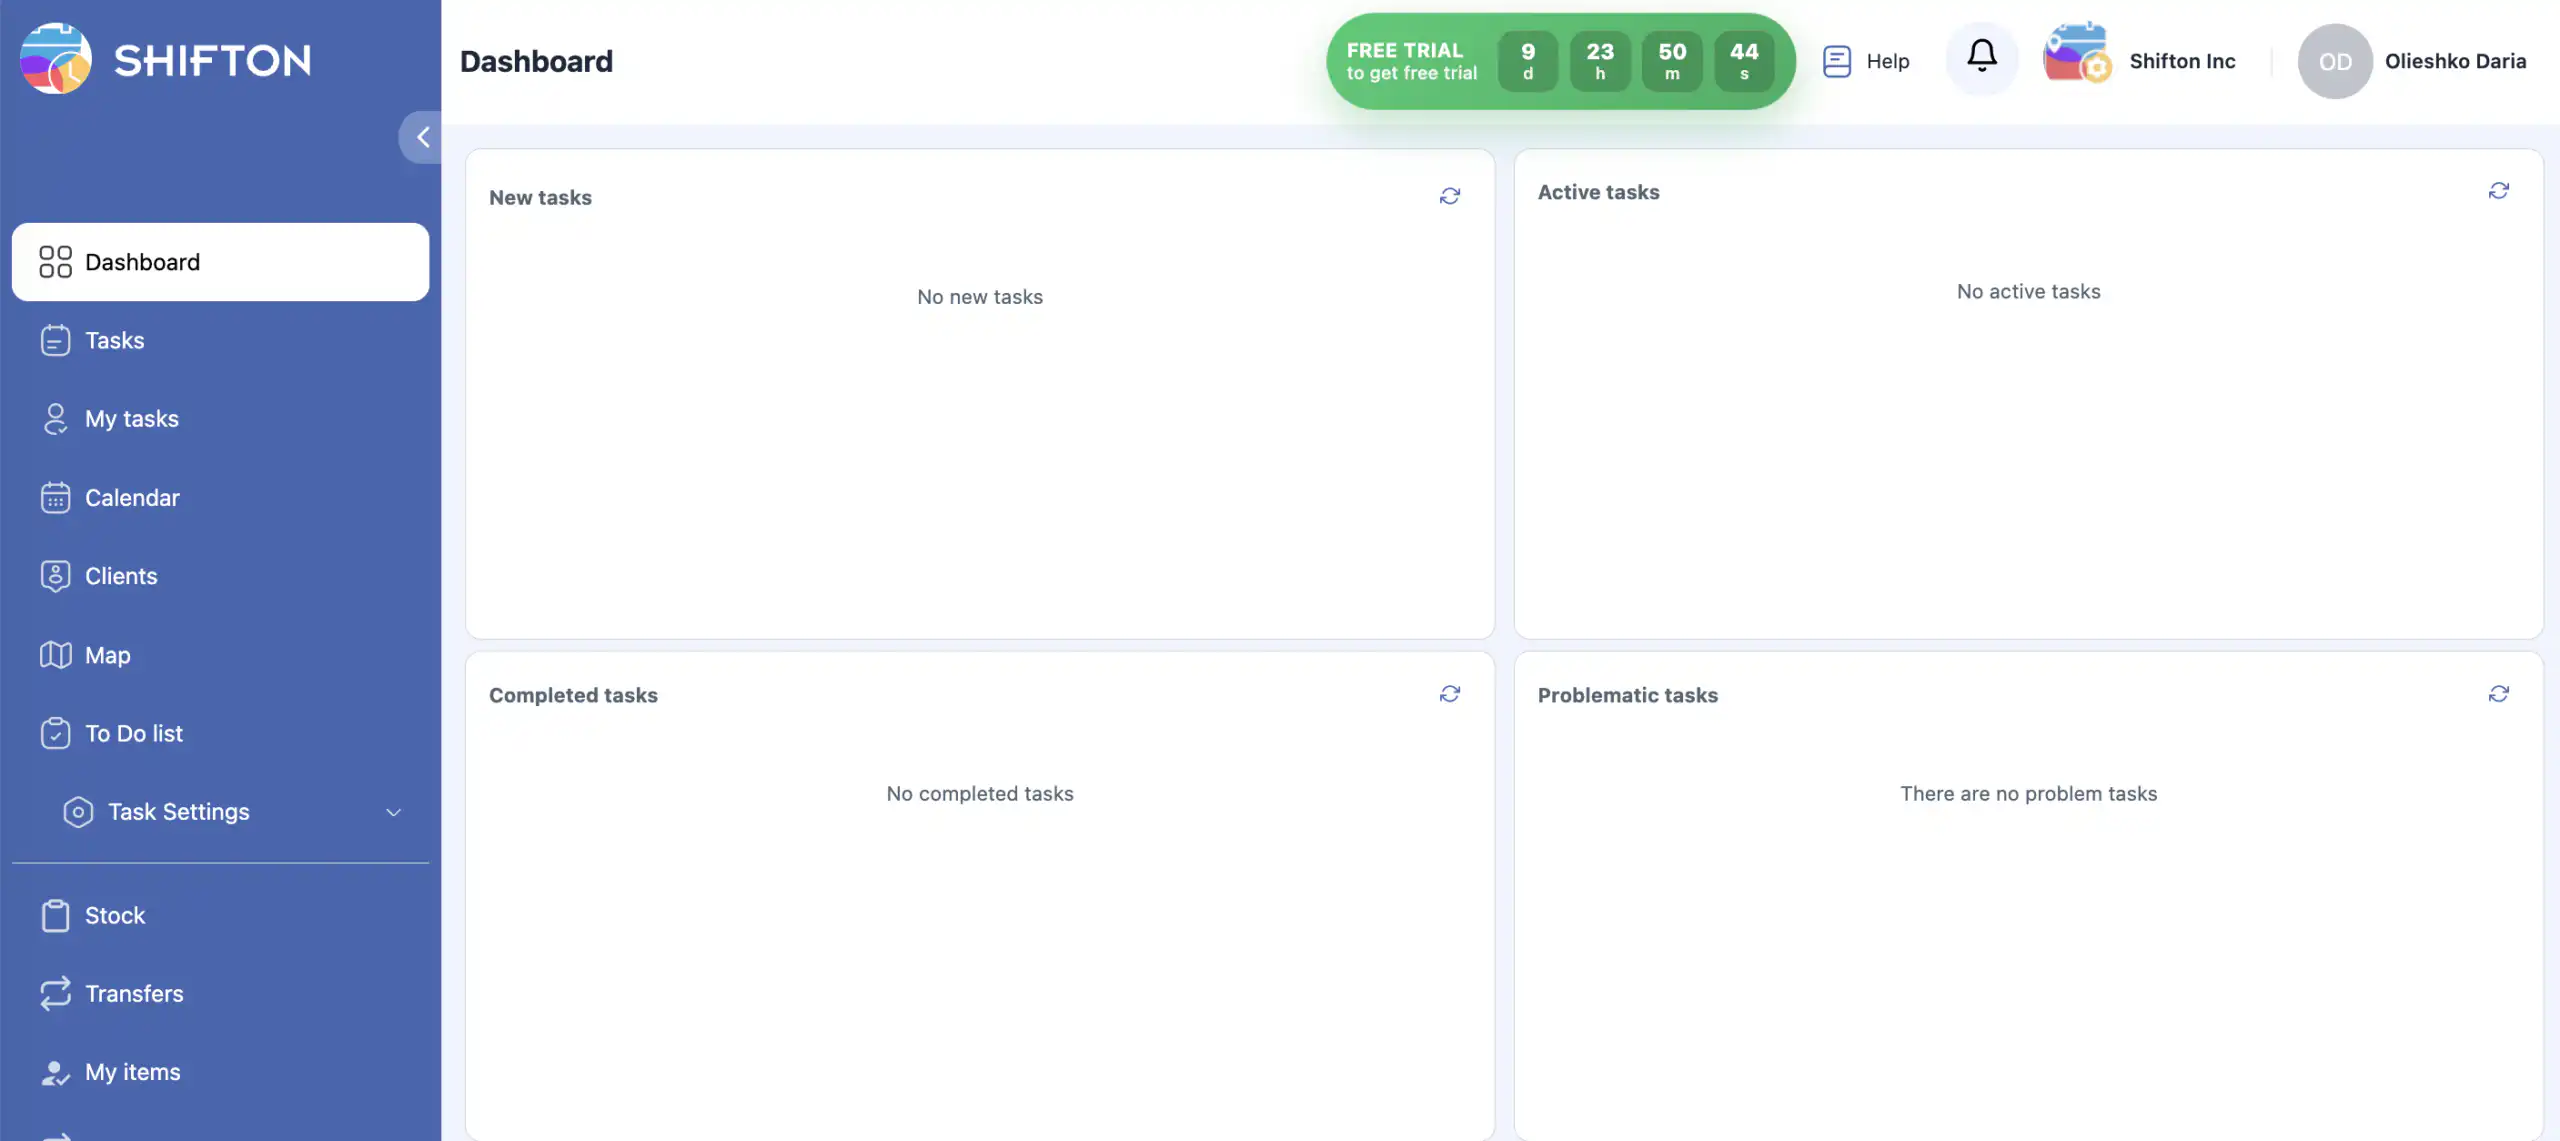Expand the Task Settings chevron
Image resolution: width=2560 pixels, height=1141 pixels.
pyautogui.click(x=393, y=812)
